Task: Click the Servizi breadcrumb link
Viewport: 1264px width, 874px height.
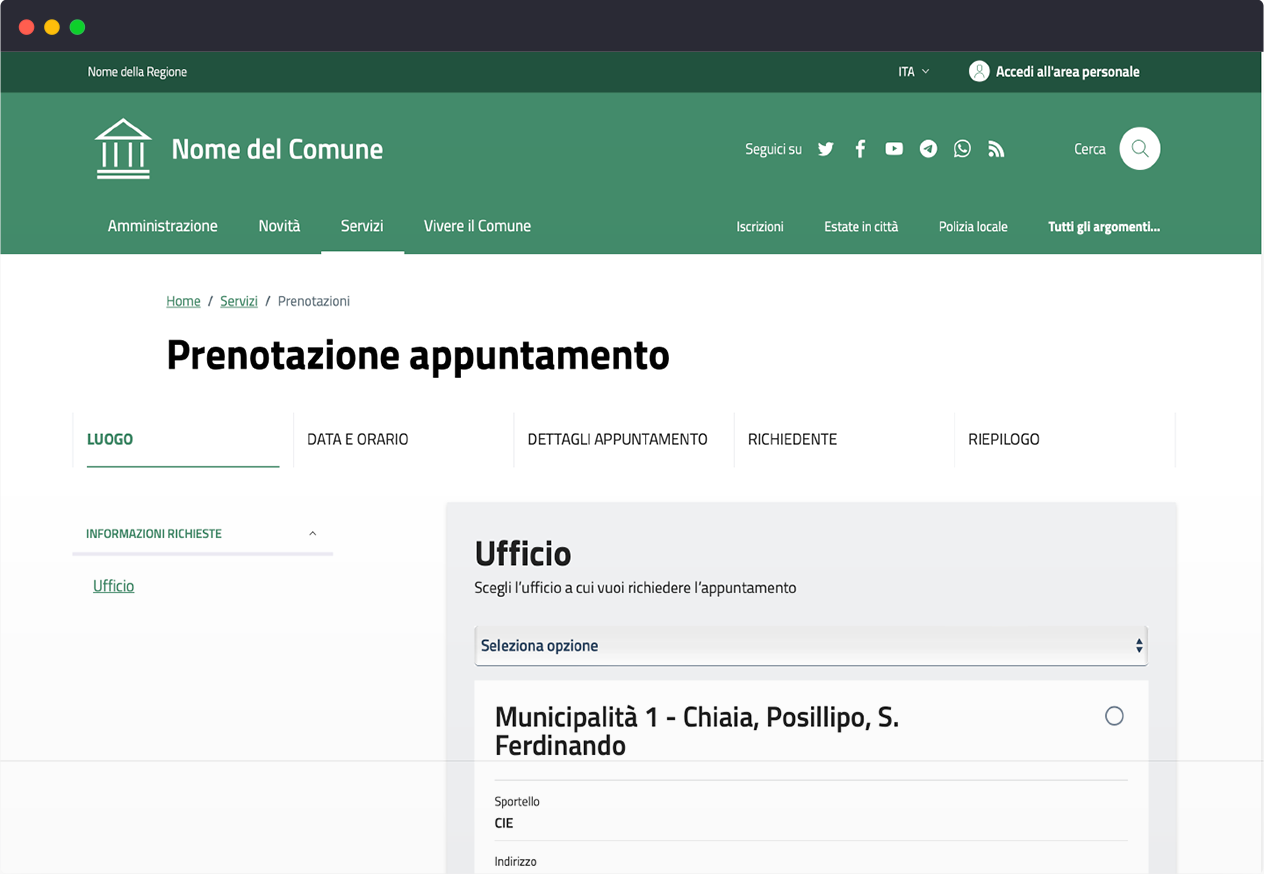Action: (x=239, y=301)
